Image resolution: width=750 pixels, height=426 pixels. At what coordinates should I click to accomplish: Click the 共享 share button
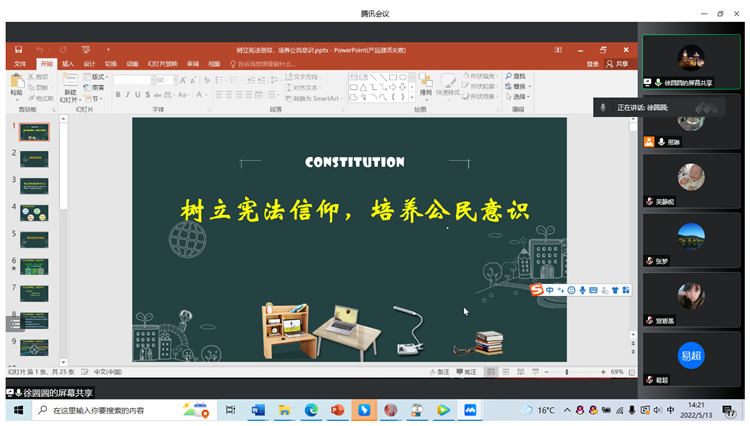(618, 64)
